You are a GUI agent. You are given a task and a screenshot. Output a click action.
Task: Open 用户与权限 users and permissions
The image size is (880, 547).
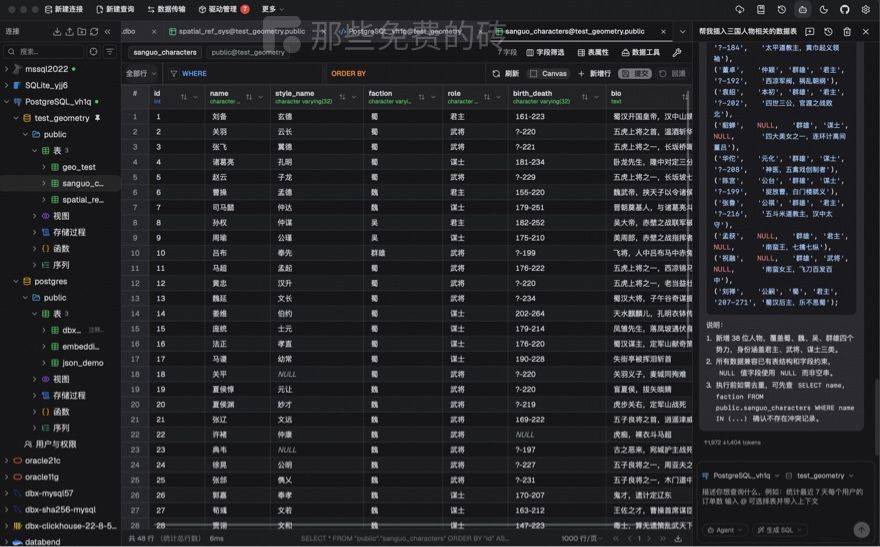point(50,444)
